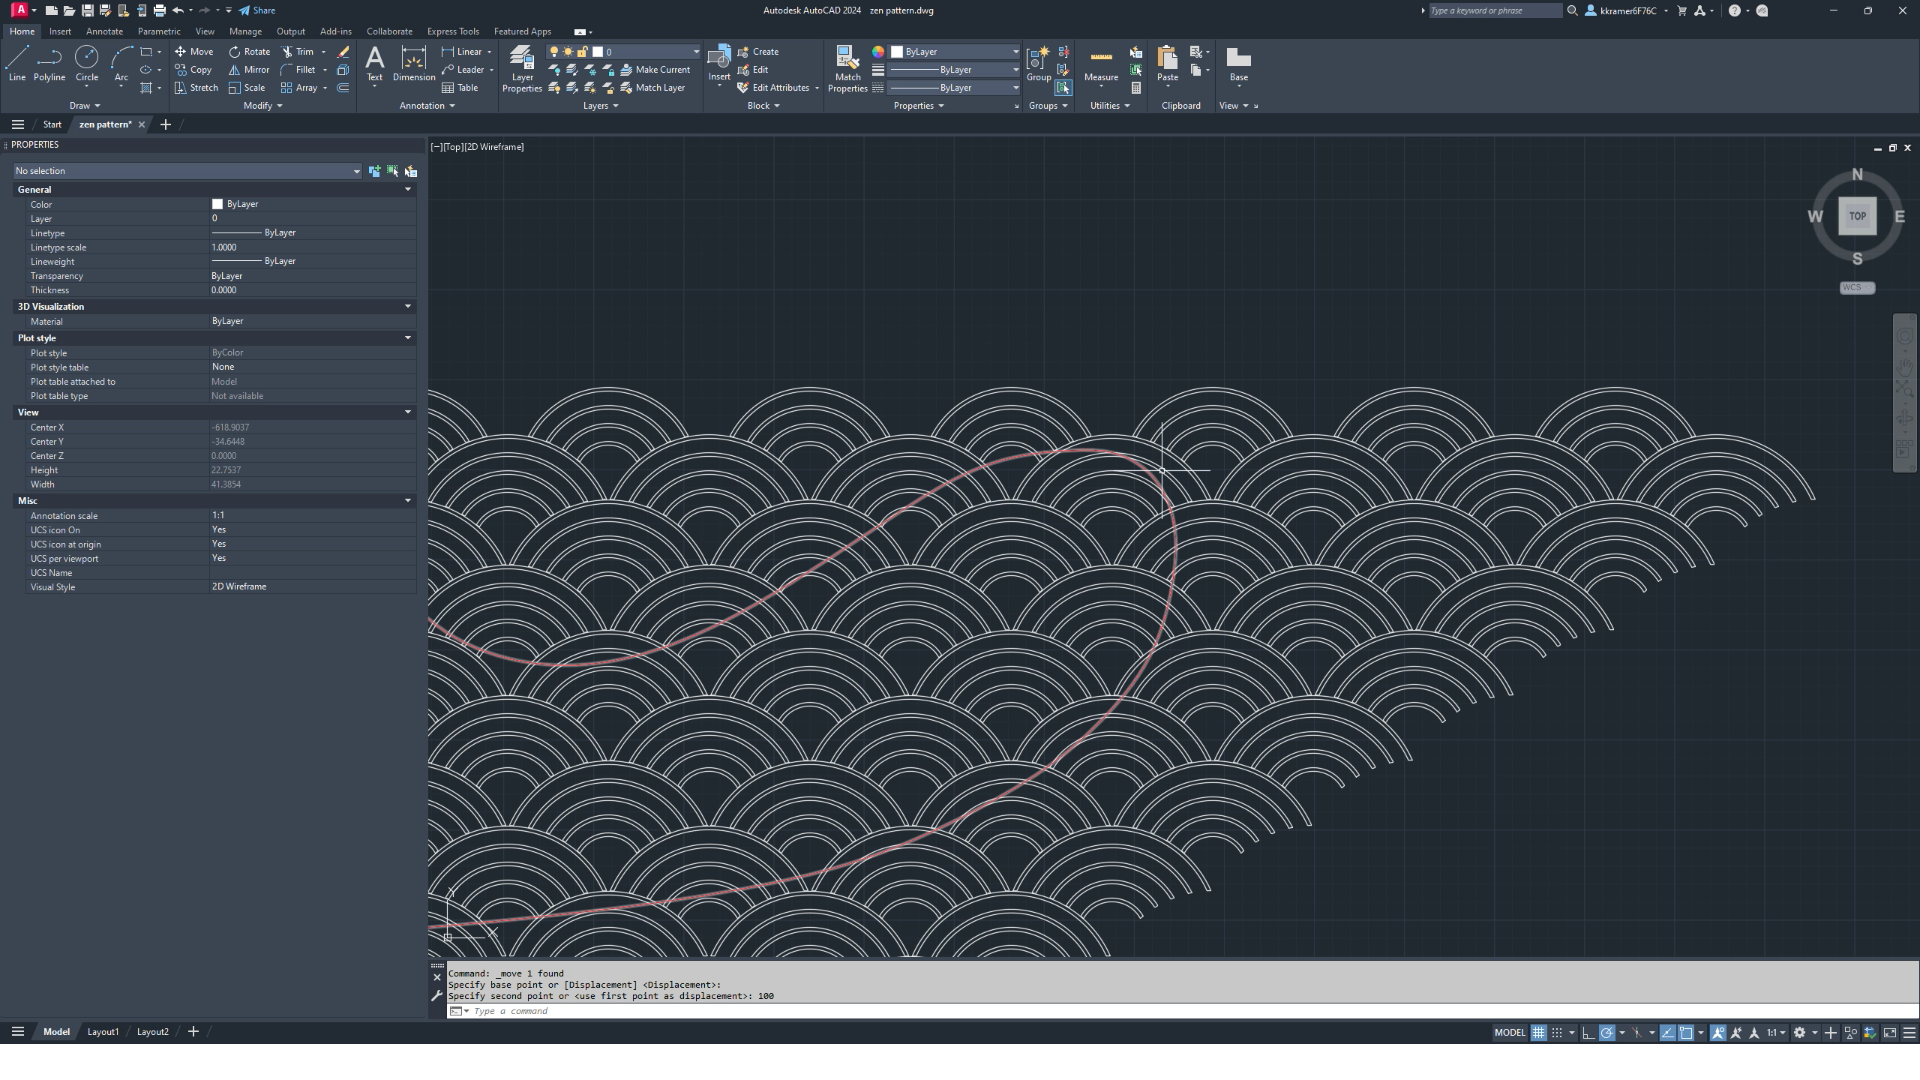The image size is (1920, 1080).
Task: Click the Paste clipboard icon
Action: 1167,63
